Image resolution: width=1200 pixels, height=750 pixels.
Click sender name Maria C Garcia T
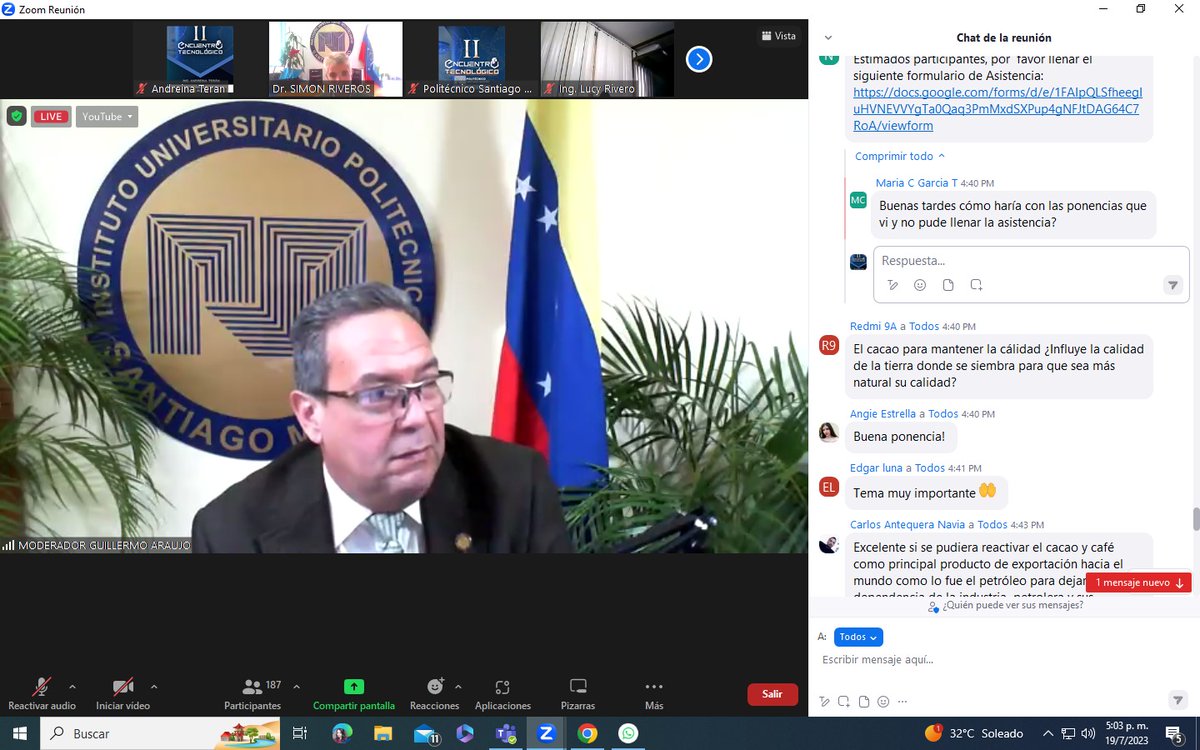click(916, 183)
